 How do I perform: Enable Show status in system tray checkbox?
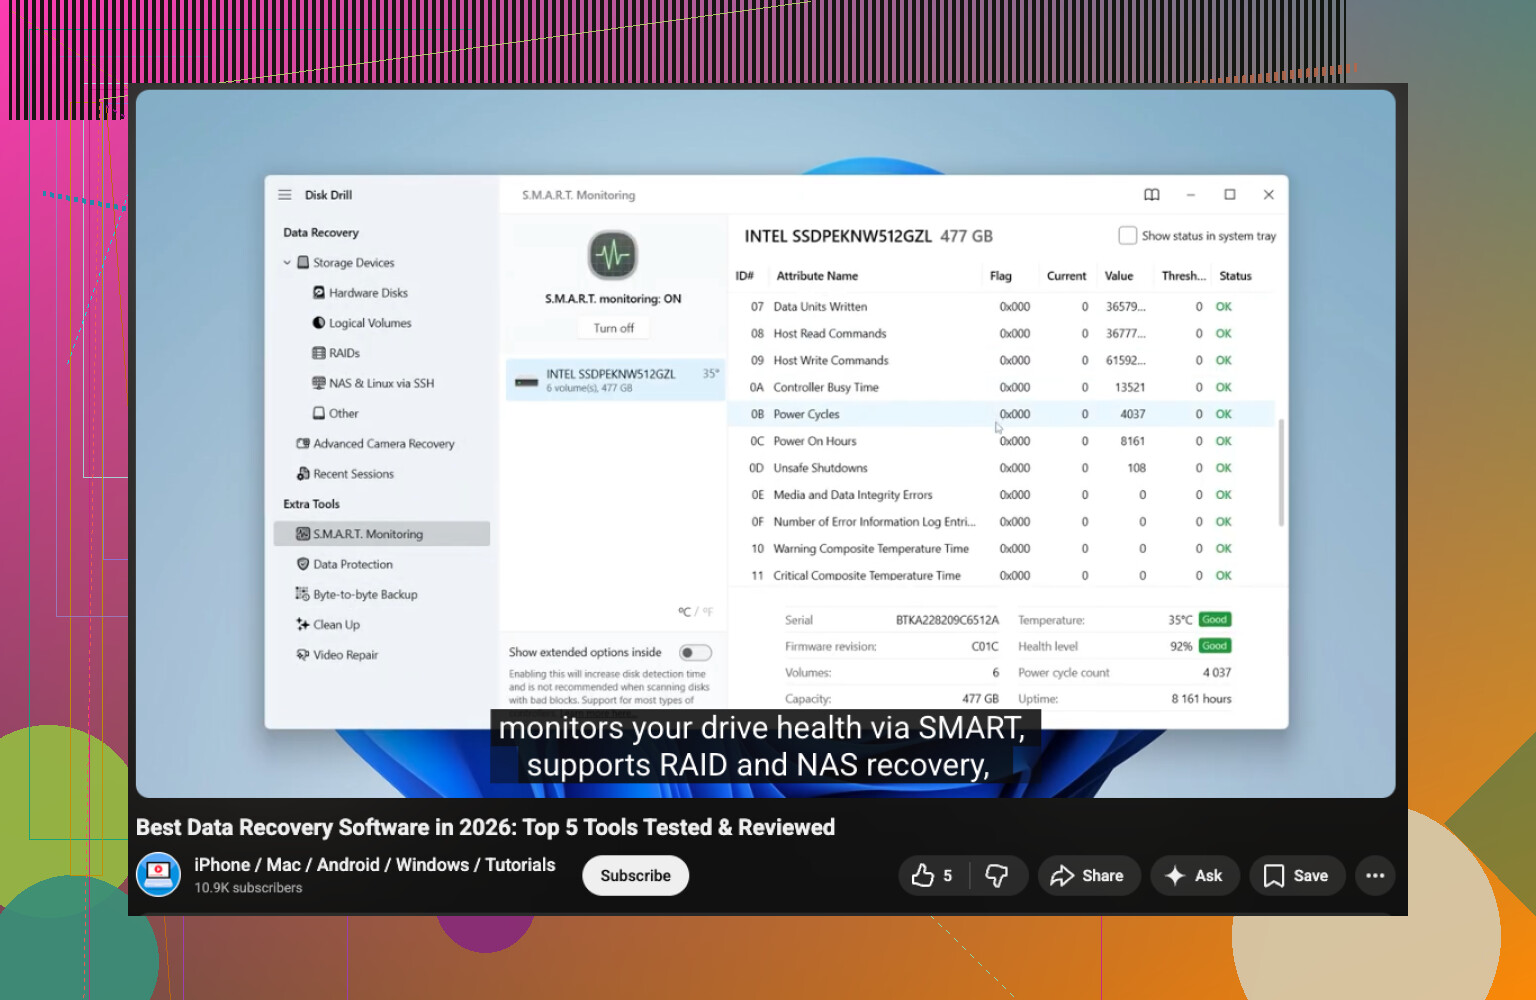coord(1127,236)
